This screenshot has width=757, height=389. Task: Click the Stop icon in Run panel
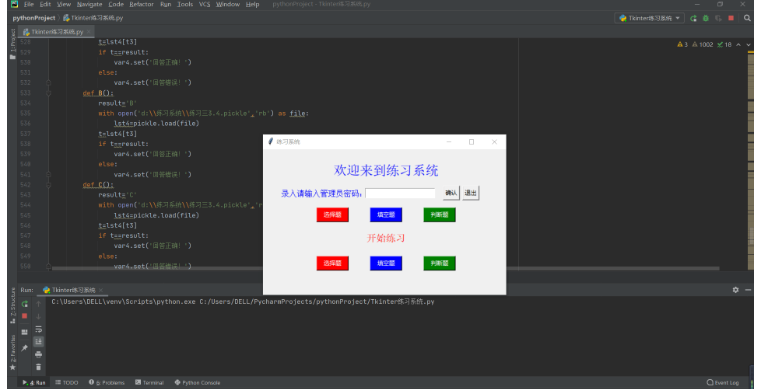[25, 316]
